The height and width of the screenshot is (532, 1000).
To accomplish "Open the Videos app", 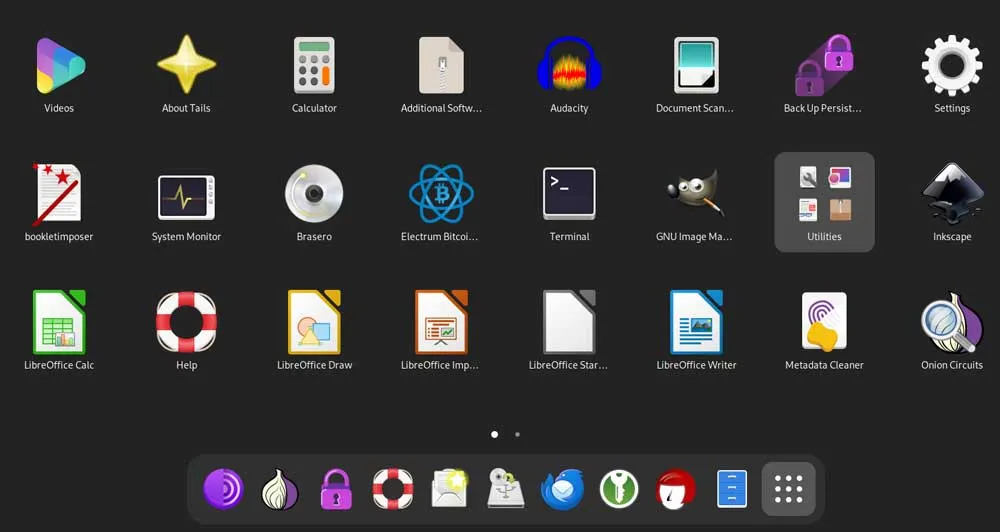I will [x=59, y=66].
